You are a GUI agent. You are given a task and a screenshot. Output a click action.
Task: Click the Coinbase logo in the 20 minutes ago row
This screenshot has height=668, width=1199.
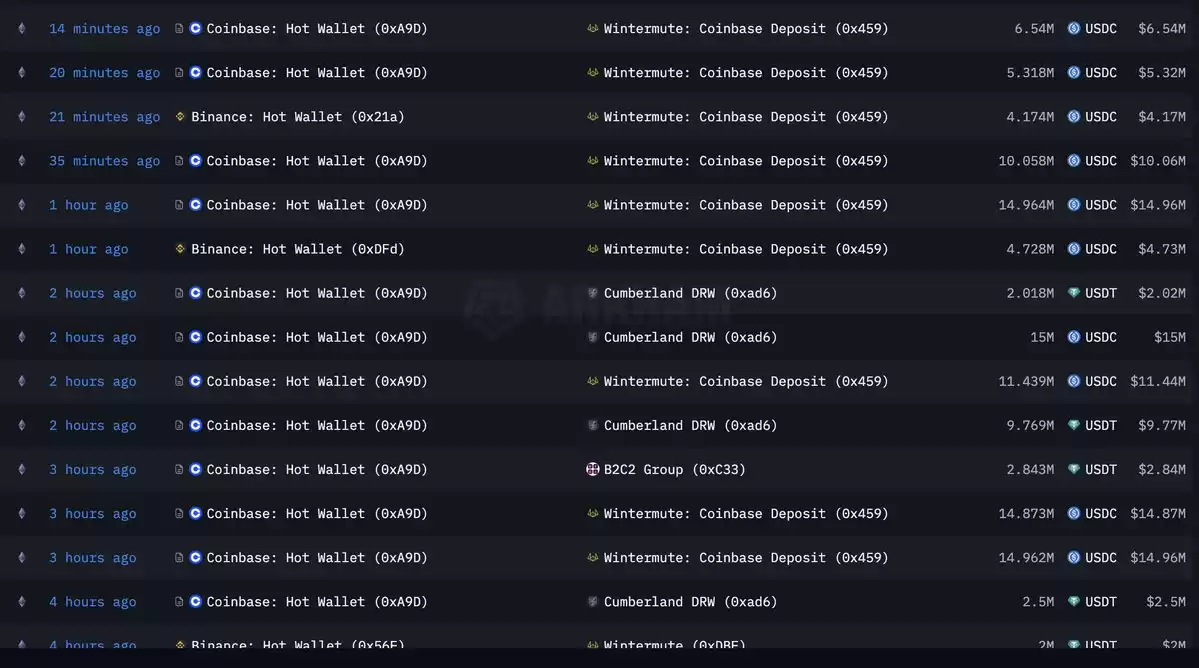coord(196,73)
